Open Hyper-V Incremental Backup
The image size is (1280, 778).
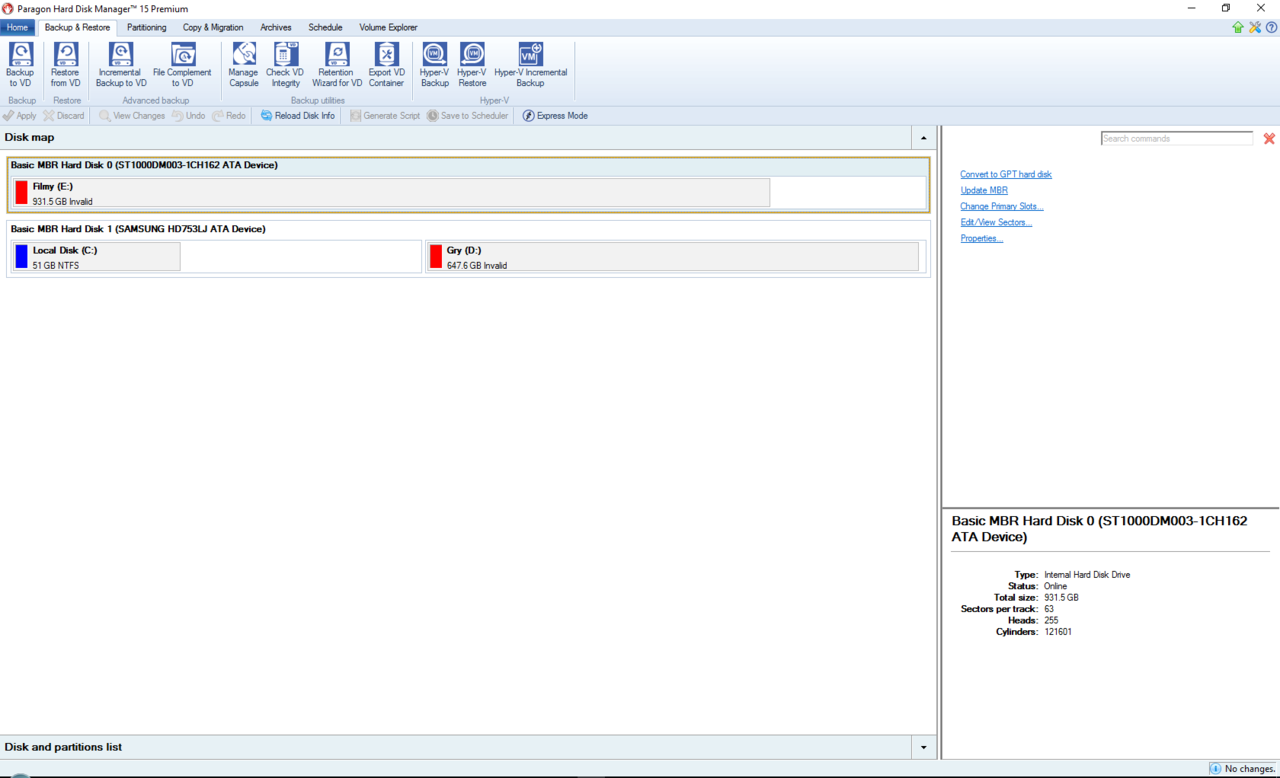tap(530, 65)
